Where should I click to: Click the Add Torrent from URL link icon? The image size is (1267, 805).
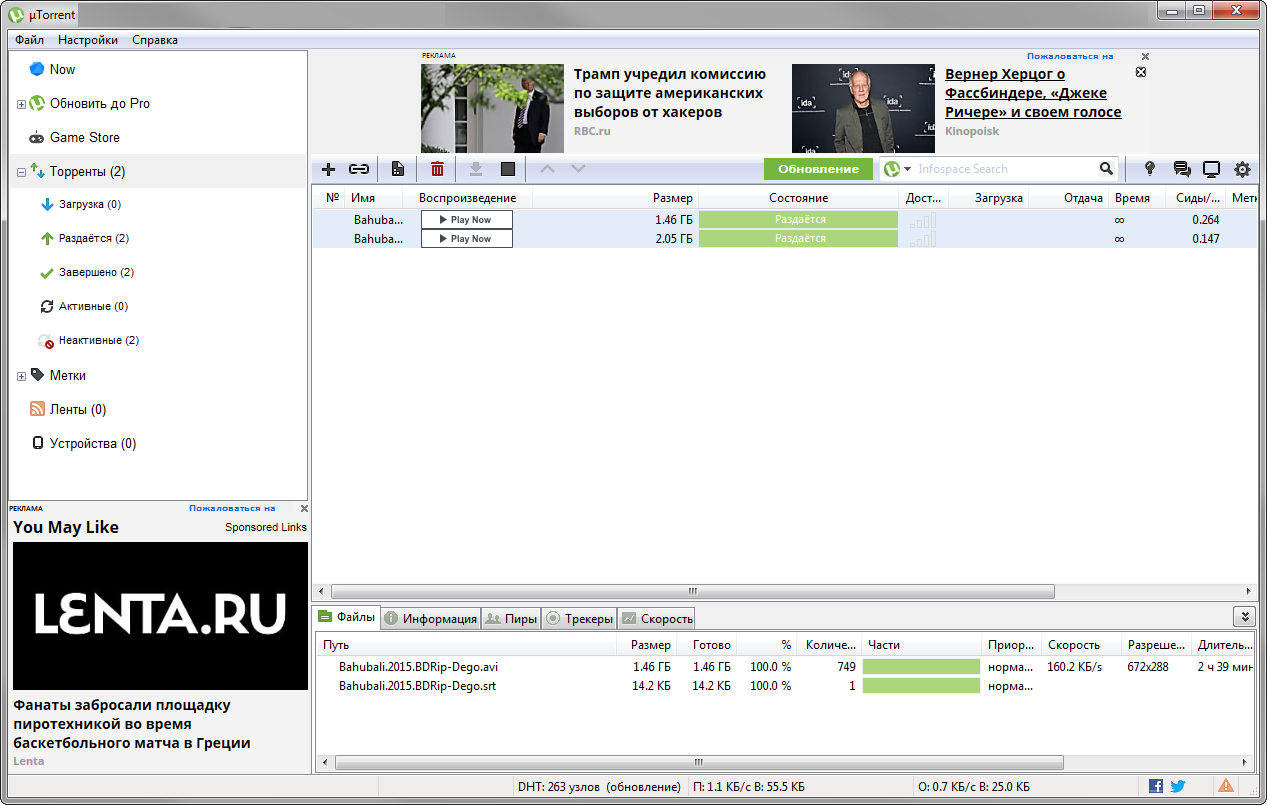[x=359, y=169]
